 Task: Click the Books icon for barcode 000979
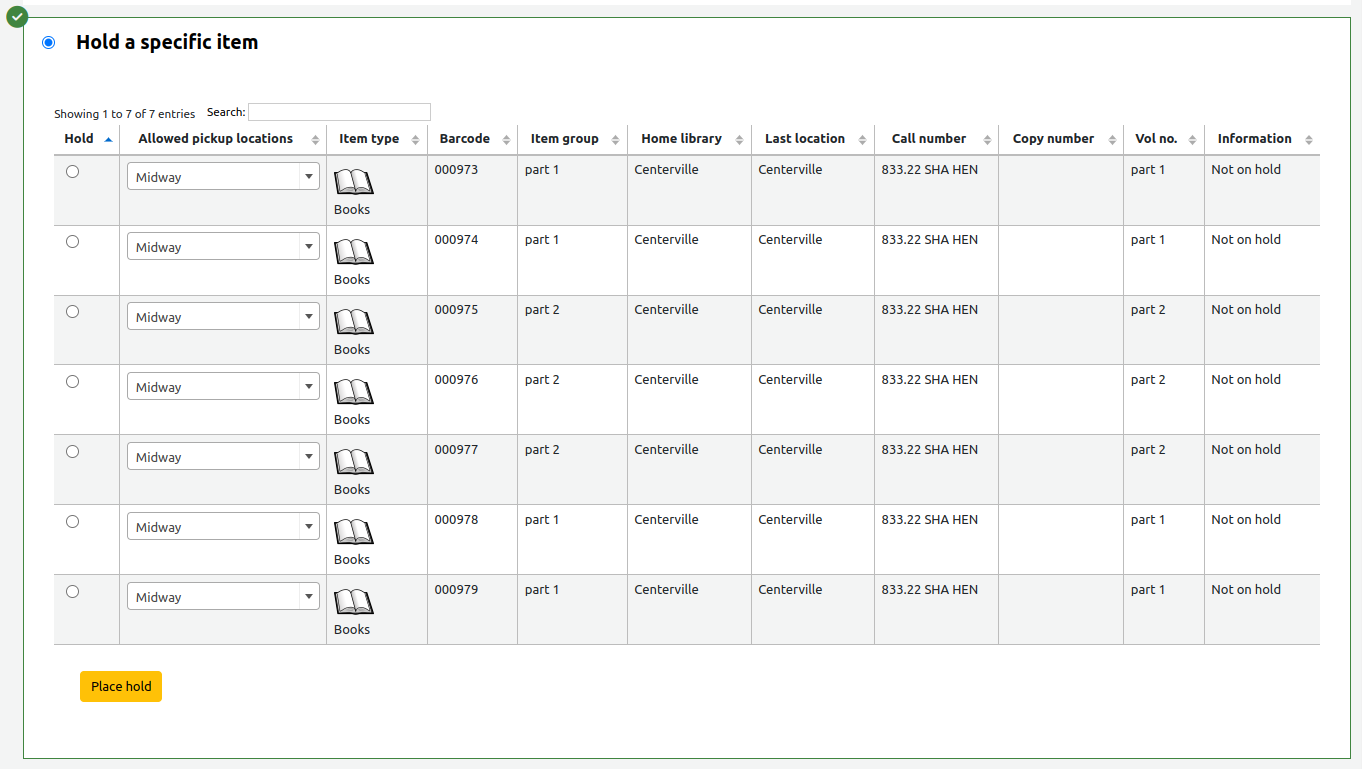click(353, 603)
